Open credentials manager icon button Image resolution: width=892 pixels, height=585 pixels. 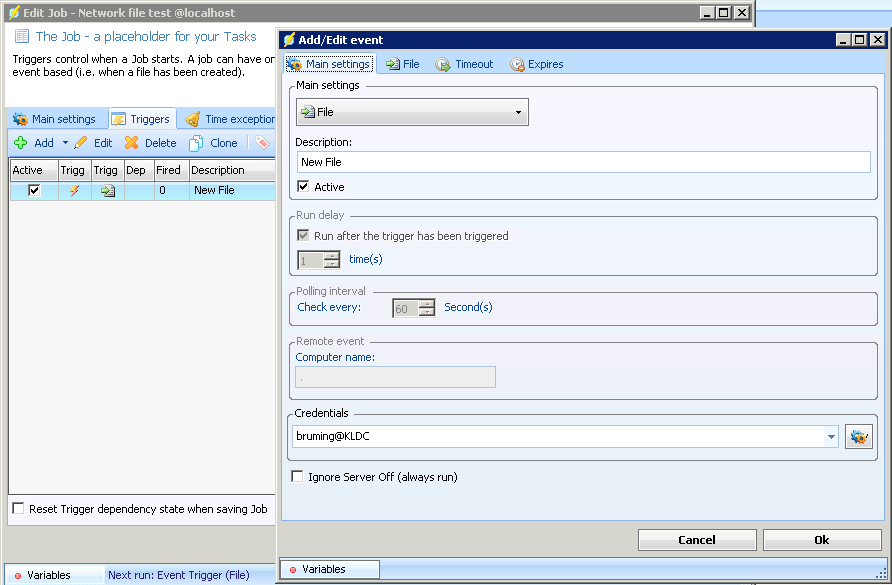[x=858, y=436]
